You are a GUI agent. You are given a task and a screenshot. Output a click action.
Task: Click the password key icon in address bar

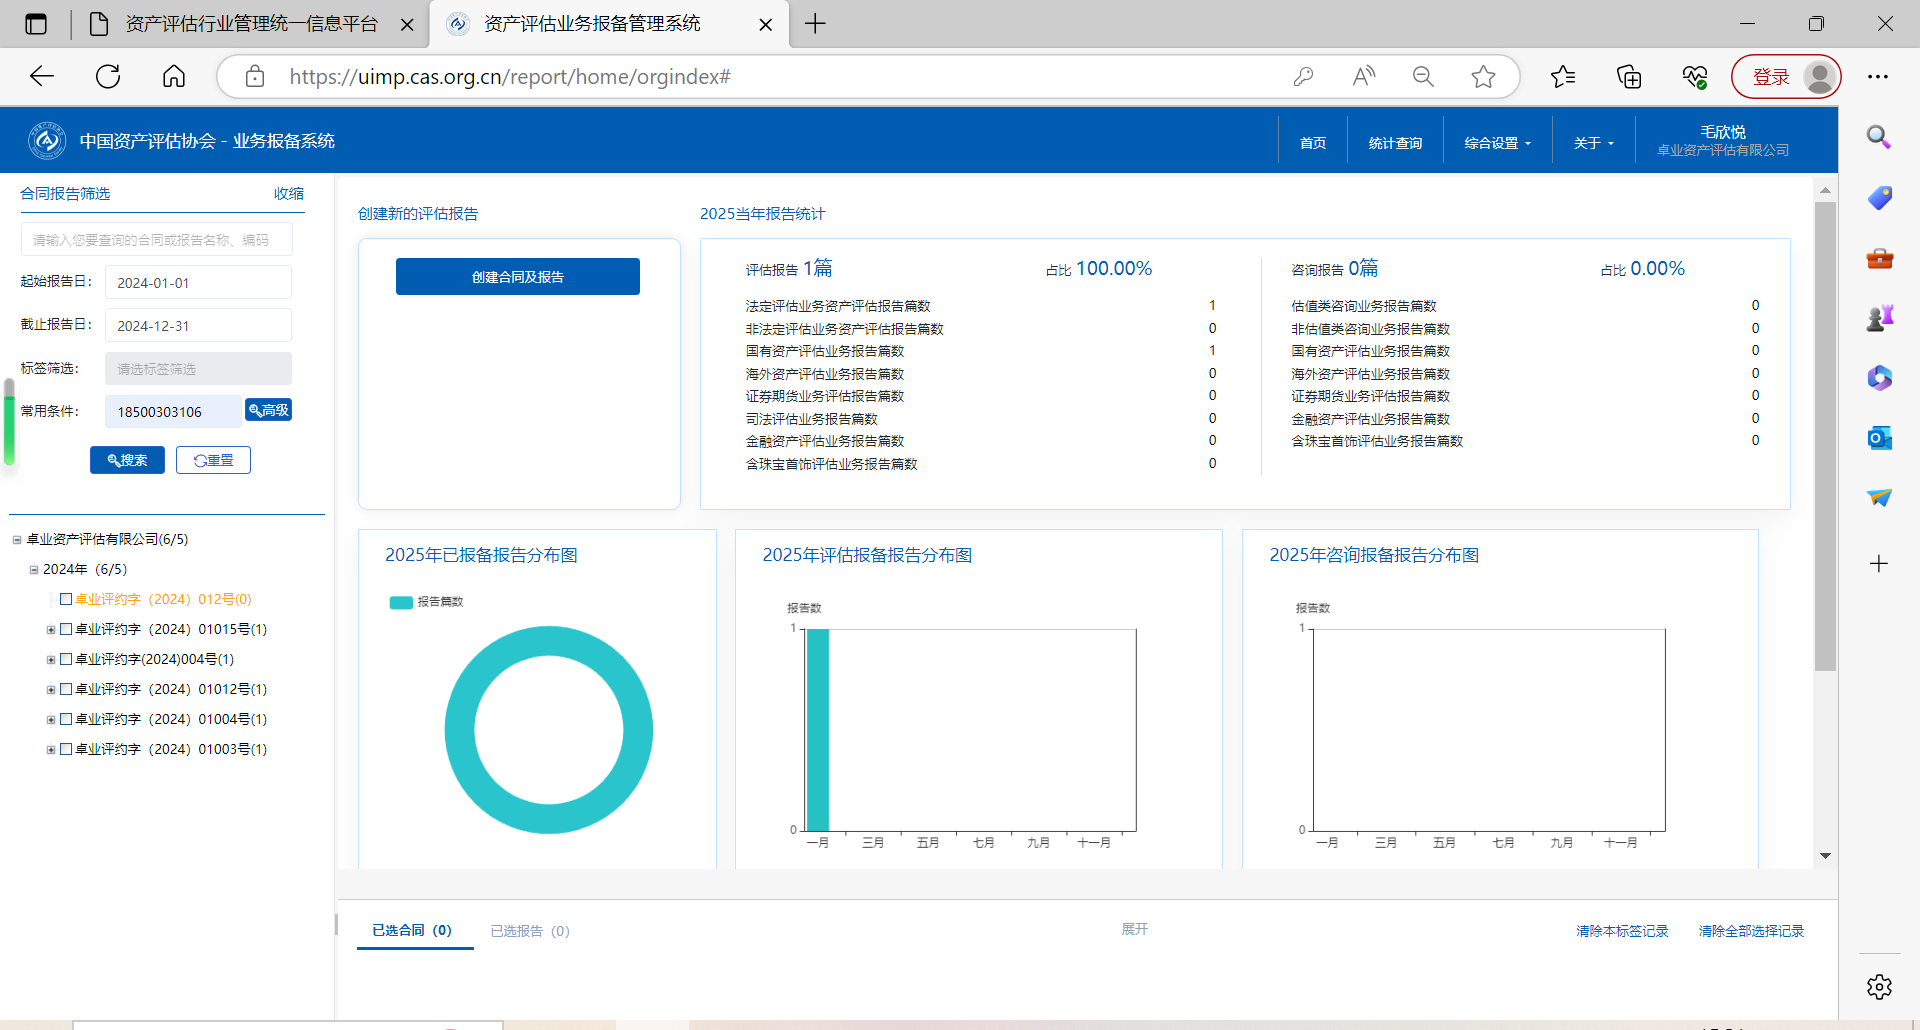[x=1303, y=77]
